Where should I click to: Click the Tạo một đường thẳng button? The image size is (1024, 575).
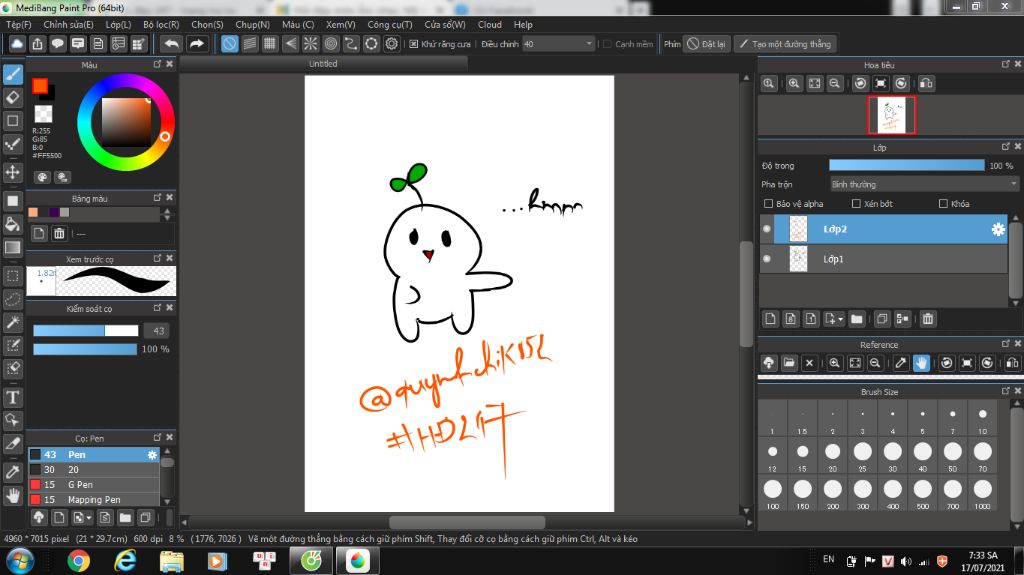784,44
